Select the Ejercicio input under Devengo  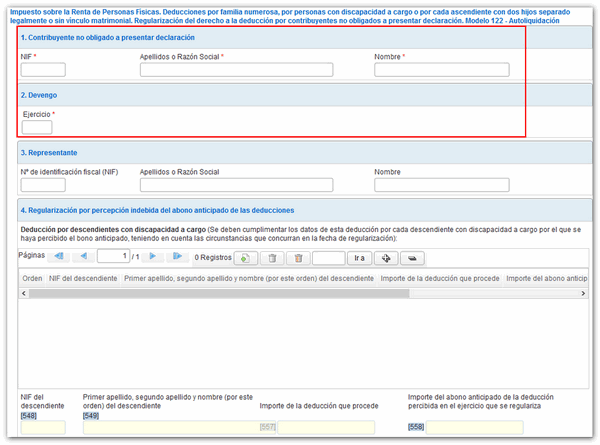pos(37,127)
